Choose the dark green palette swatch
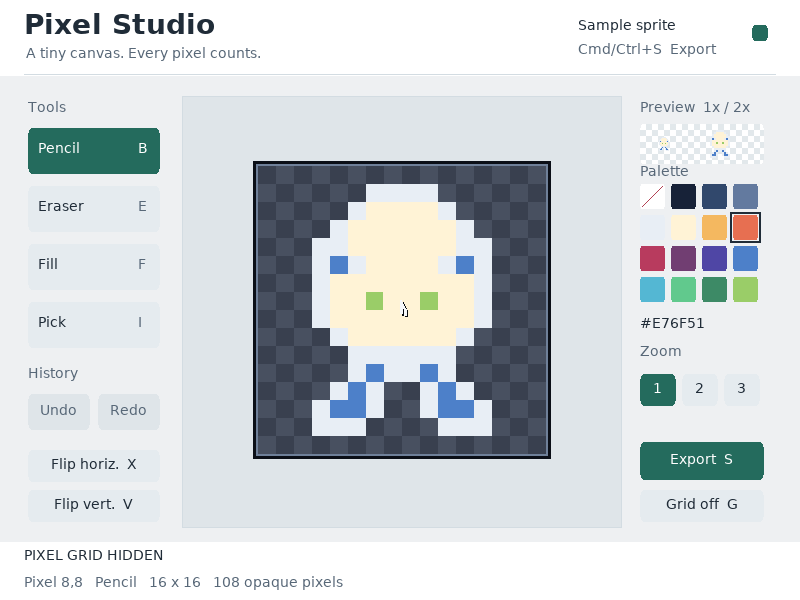This screenshot has width=800, height=600. 714,290
